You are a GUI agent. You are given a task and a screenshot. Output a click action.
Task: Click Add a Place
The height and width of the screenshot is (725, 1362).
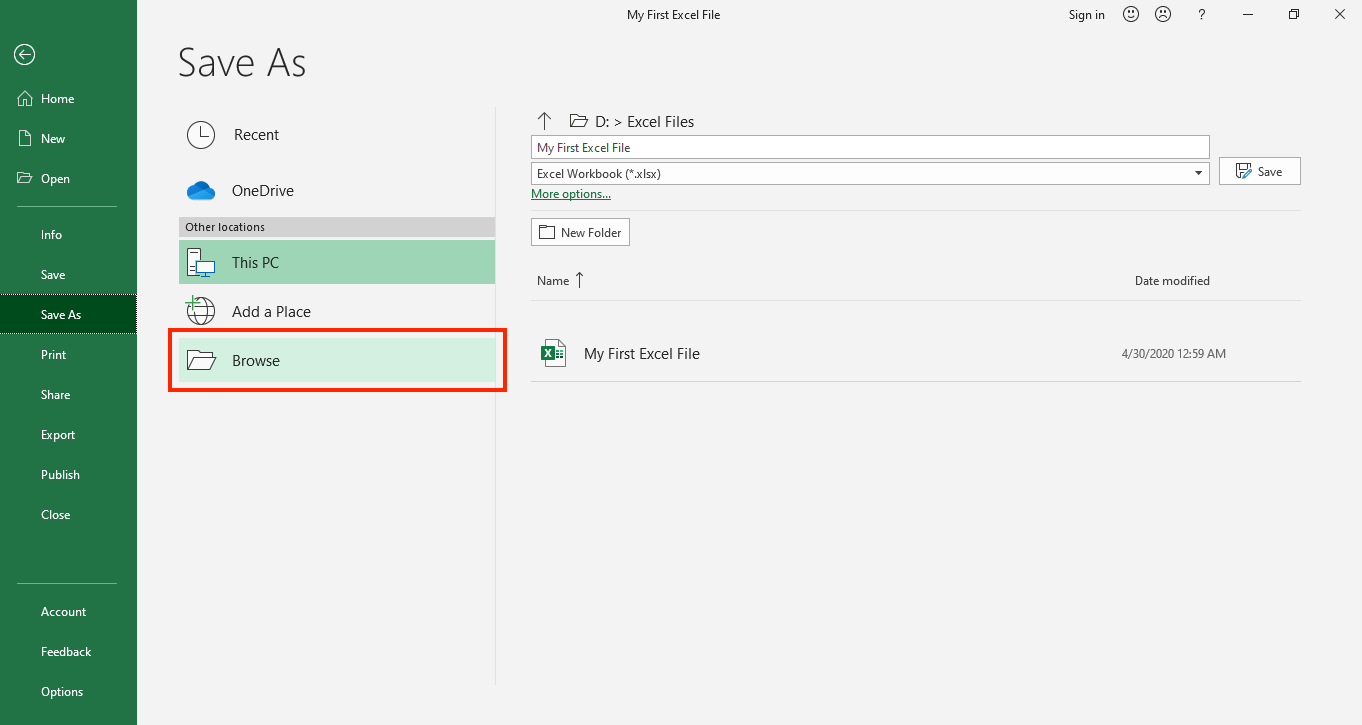click(337, 311)
